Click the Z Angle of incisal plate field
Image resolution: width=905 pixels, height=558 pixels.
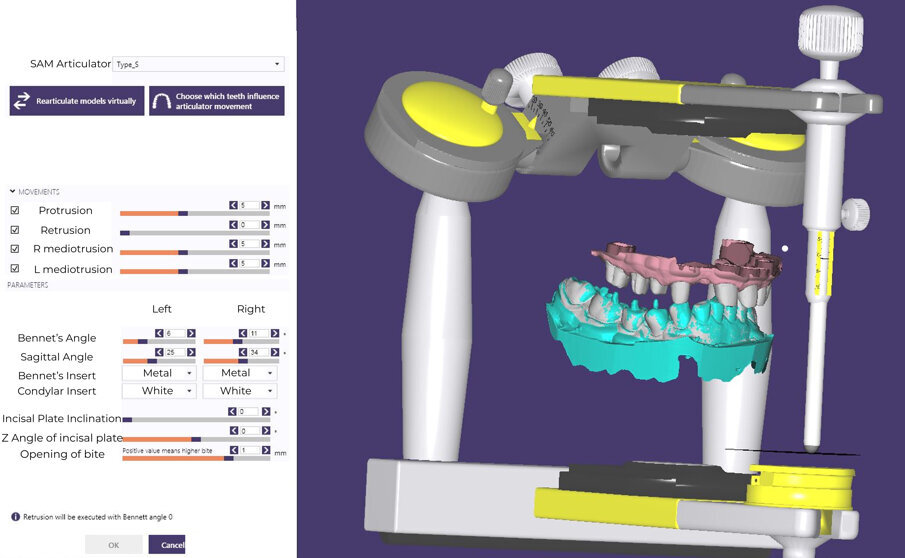click(249, 431)
